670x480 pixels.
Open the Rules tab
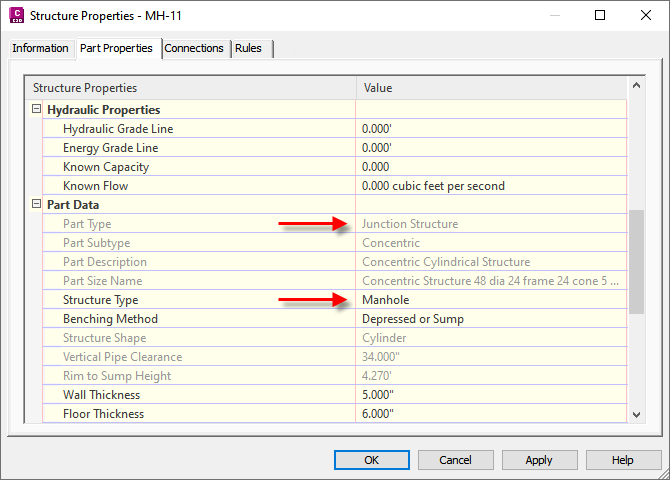click(x=248, y=48)
